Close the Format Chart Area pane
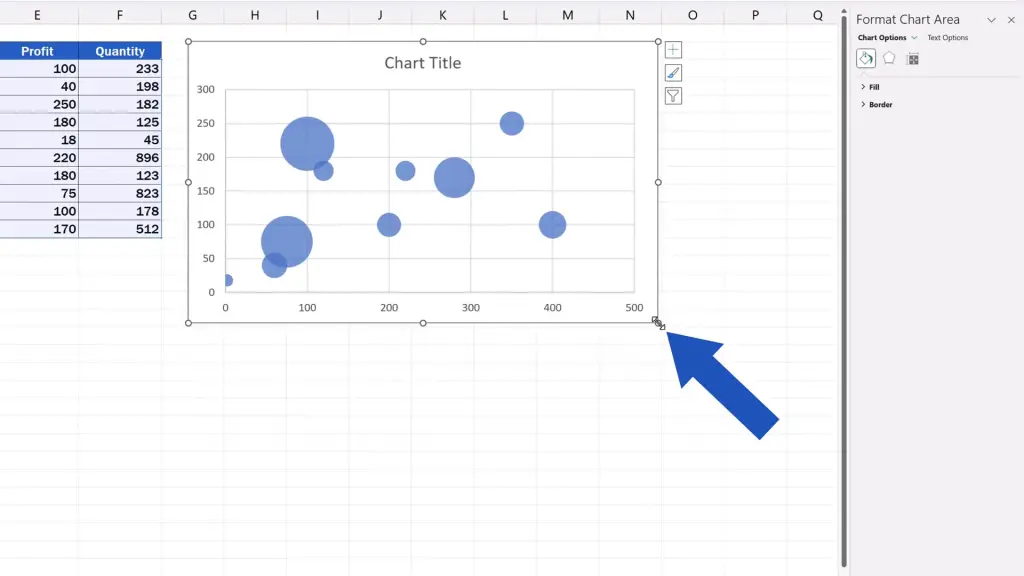The height and width of the screenshot is (576, 1024). click(x=1011, y=20)
